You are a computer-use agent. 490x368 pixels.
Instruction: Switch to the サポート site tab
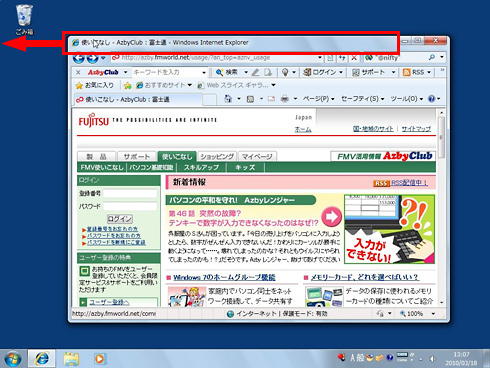[137, 156]
